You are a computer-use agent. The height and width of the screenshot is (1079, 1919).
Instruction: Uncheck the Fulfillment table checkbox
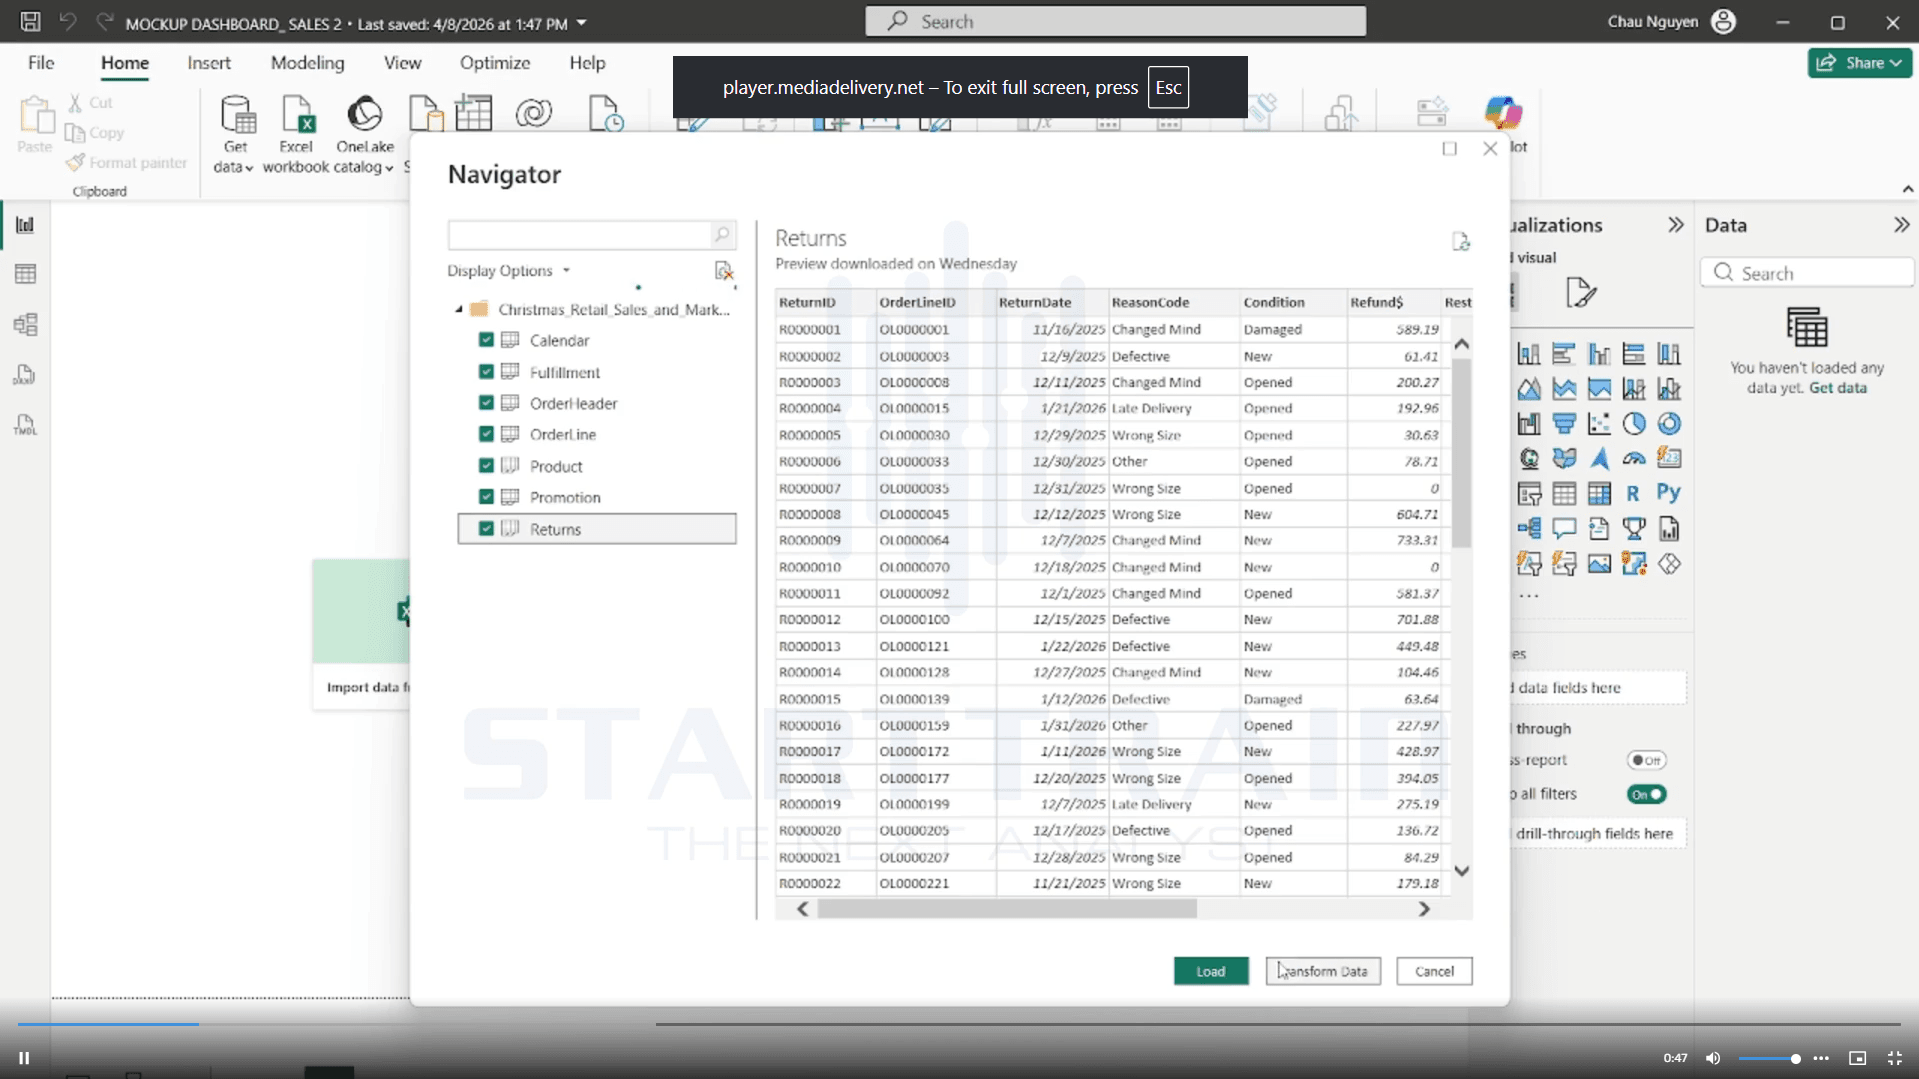point(486,372)
